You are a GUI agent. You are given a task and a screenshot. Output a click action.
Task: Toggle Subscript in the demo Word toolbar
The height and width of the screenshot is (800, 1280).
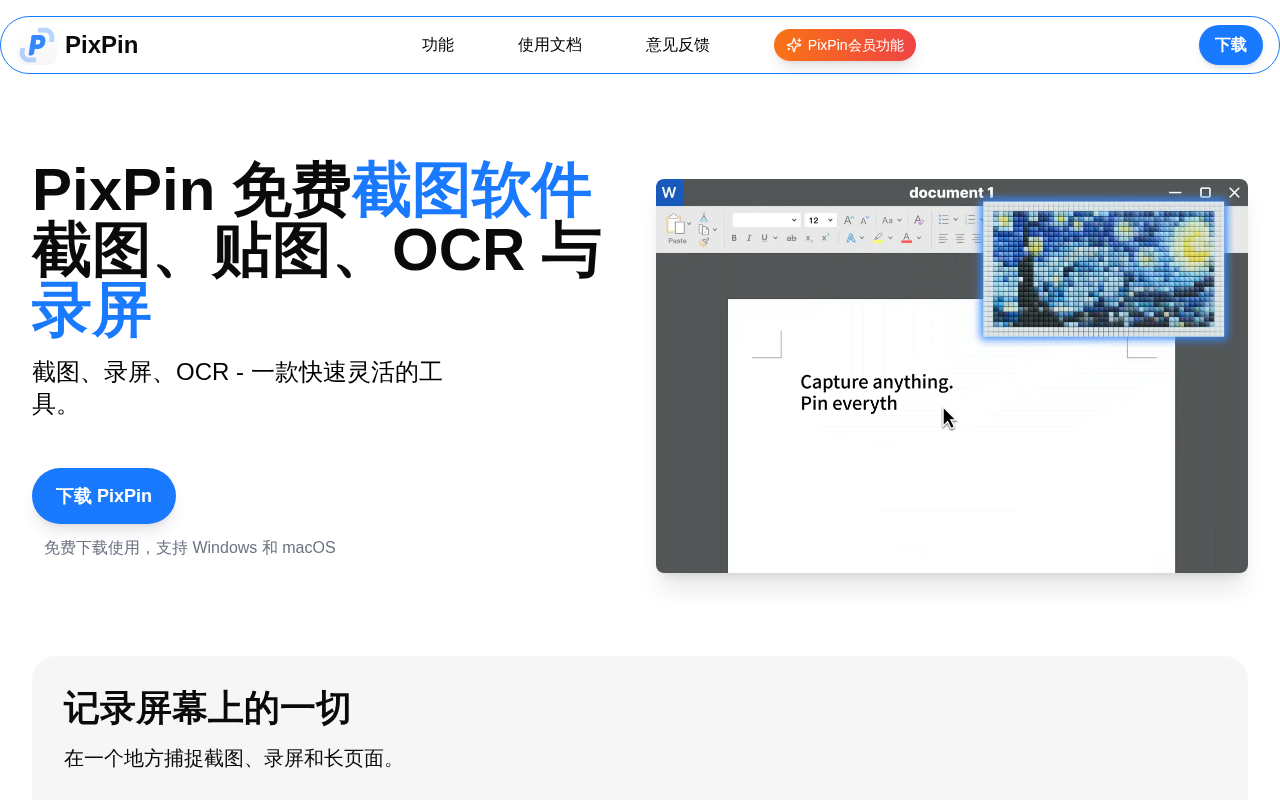point(809,238)
